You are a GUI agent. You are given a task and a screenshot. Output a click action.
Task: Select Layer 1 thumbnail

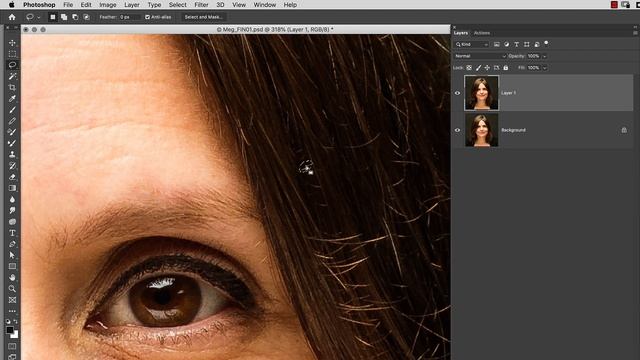[482, 93]
